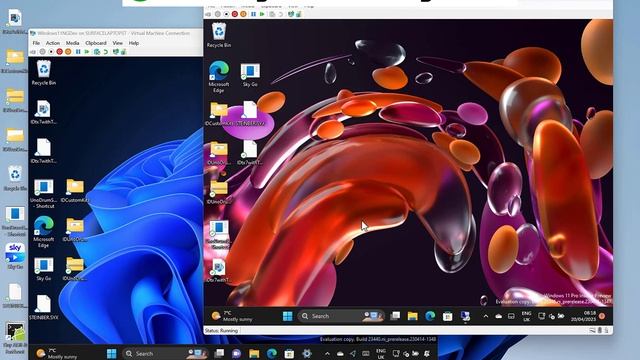The width and height of the screenshot is (640, 360).
Task: Click ENG UK language indicator in right VM
Action: (x=527, y=316)
